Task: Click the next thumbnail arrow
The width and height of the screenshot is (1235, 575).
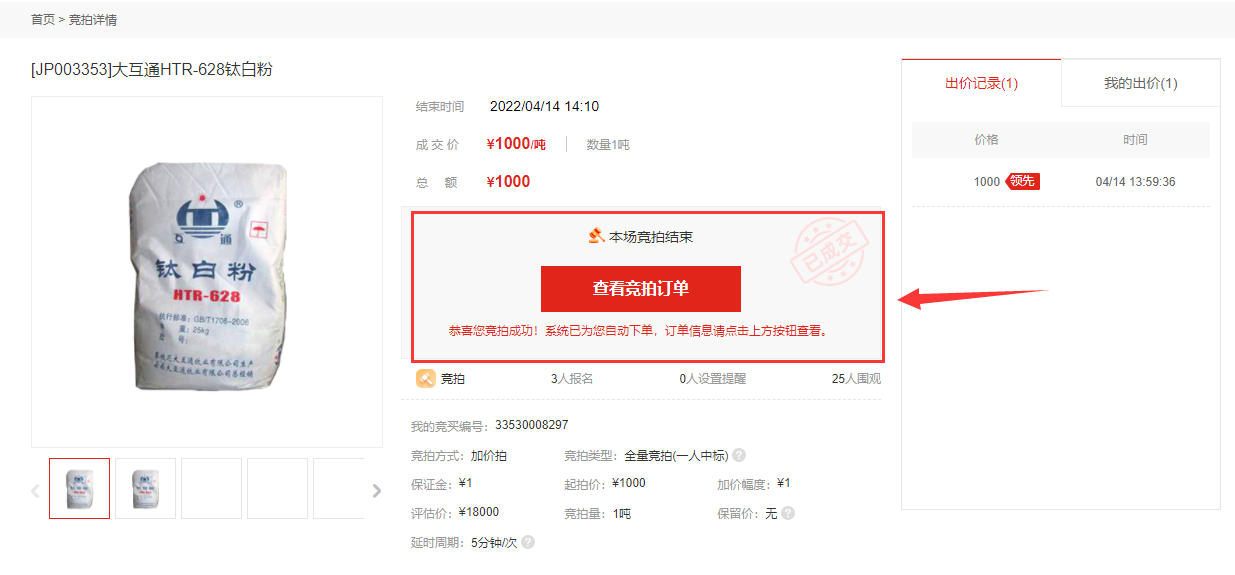Action: click(x=376, y=490)
